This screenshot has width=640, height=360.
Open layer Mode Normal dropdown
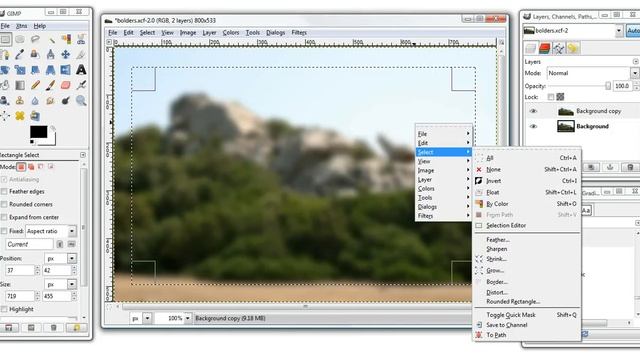(635, 73)
